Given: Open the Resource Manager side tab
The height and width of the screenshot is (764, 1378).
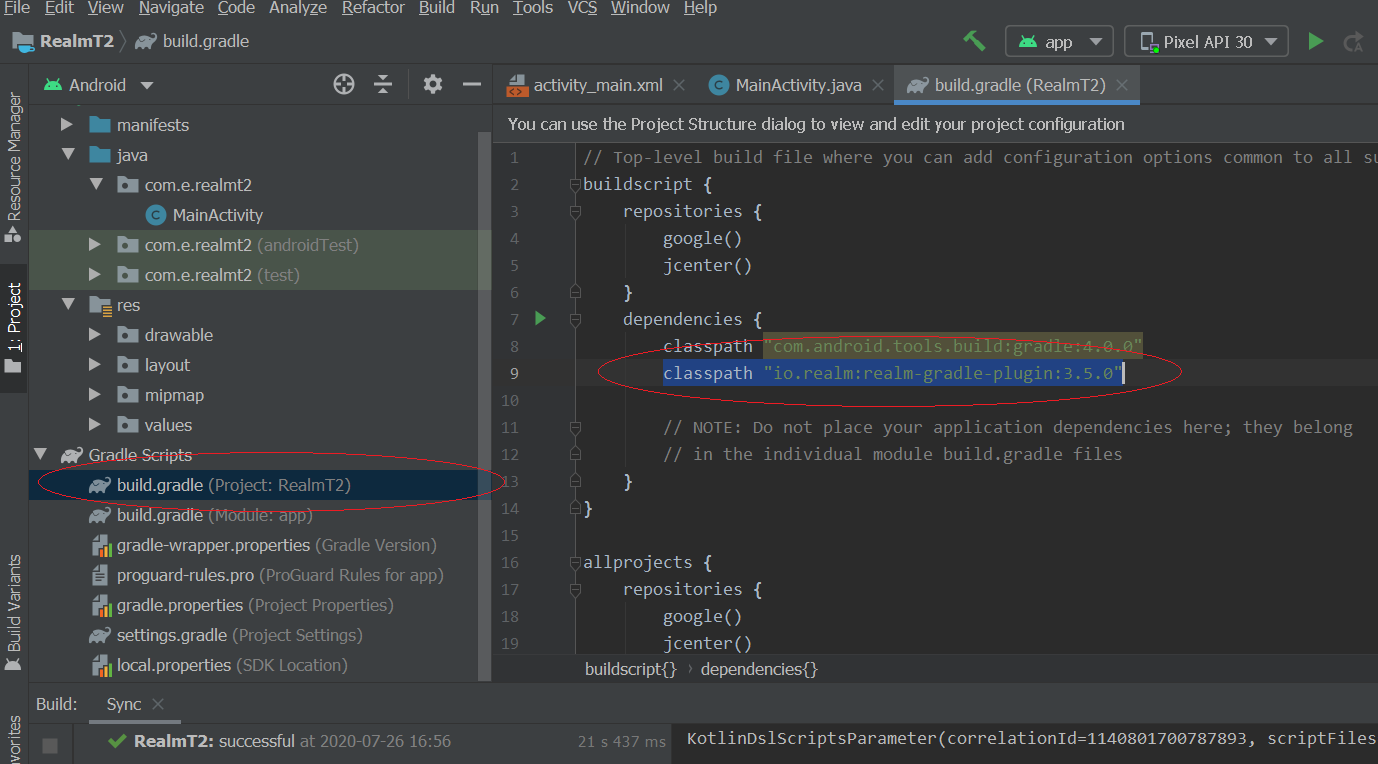Looking at the screenshot, I should point(13,167).
